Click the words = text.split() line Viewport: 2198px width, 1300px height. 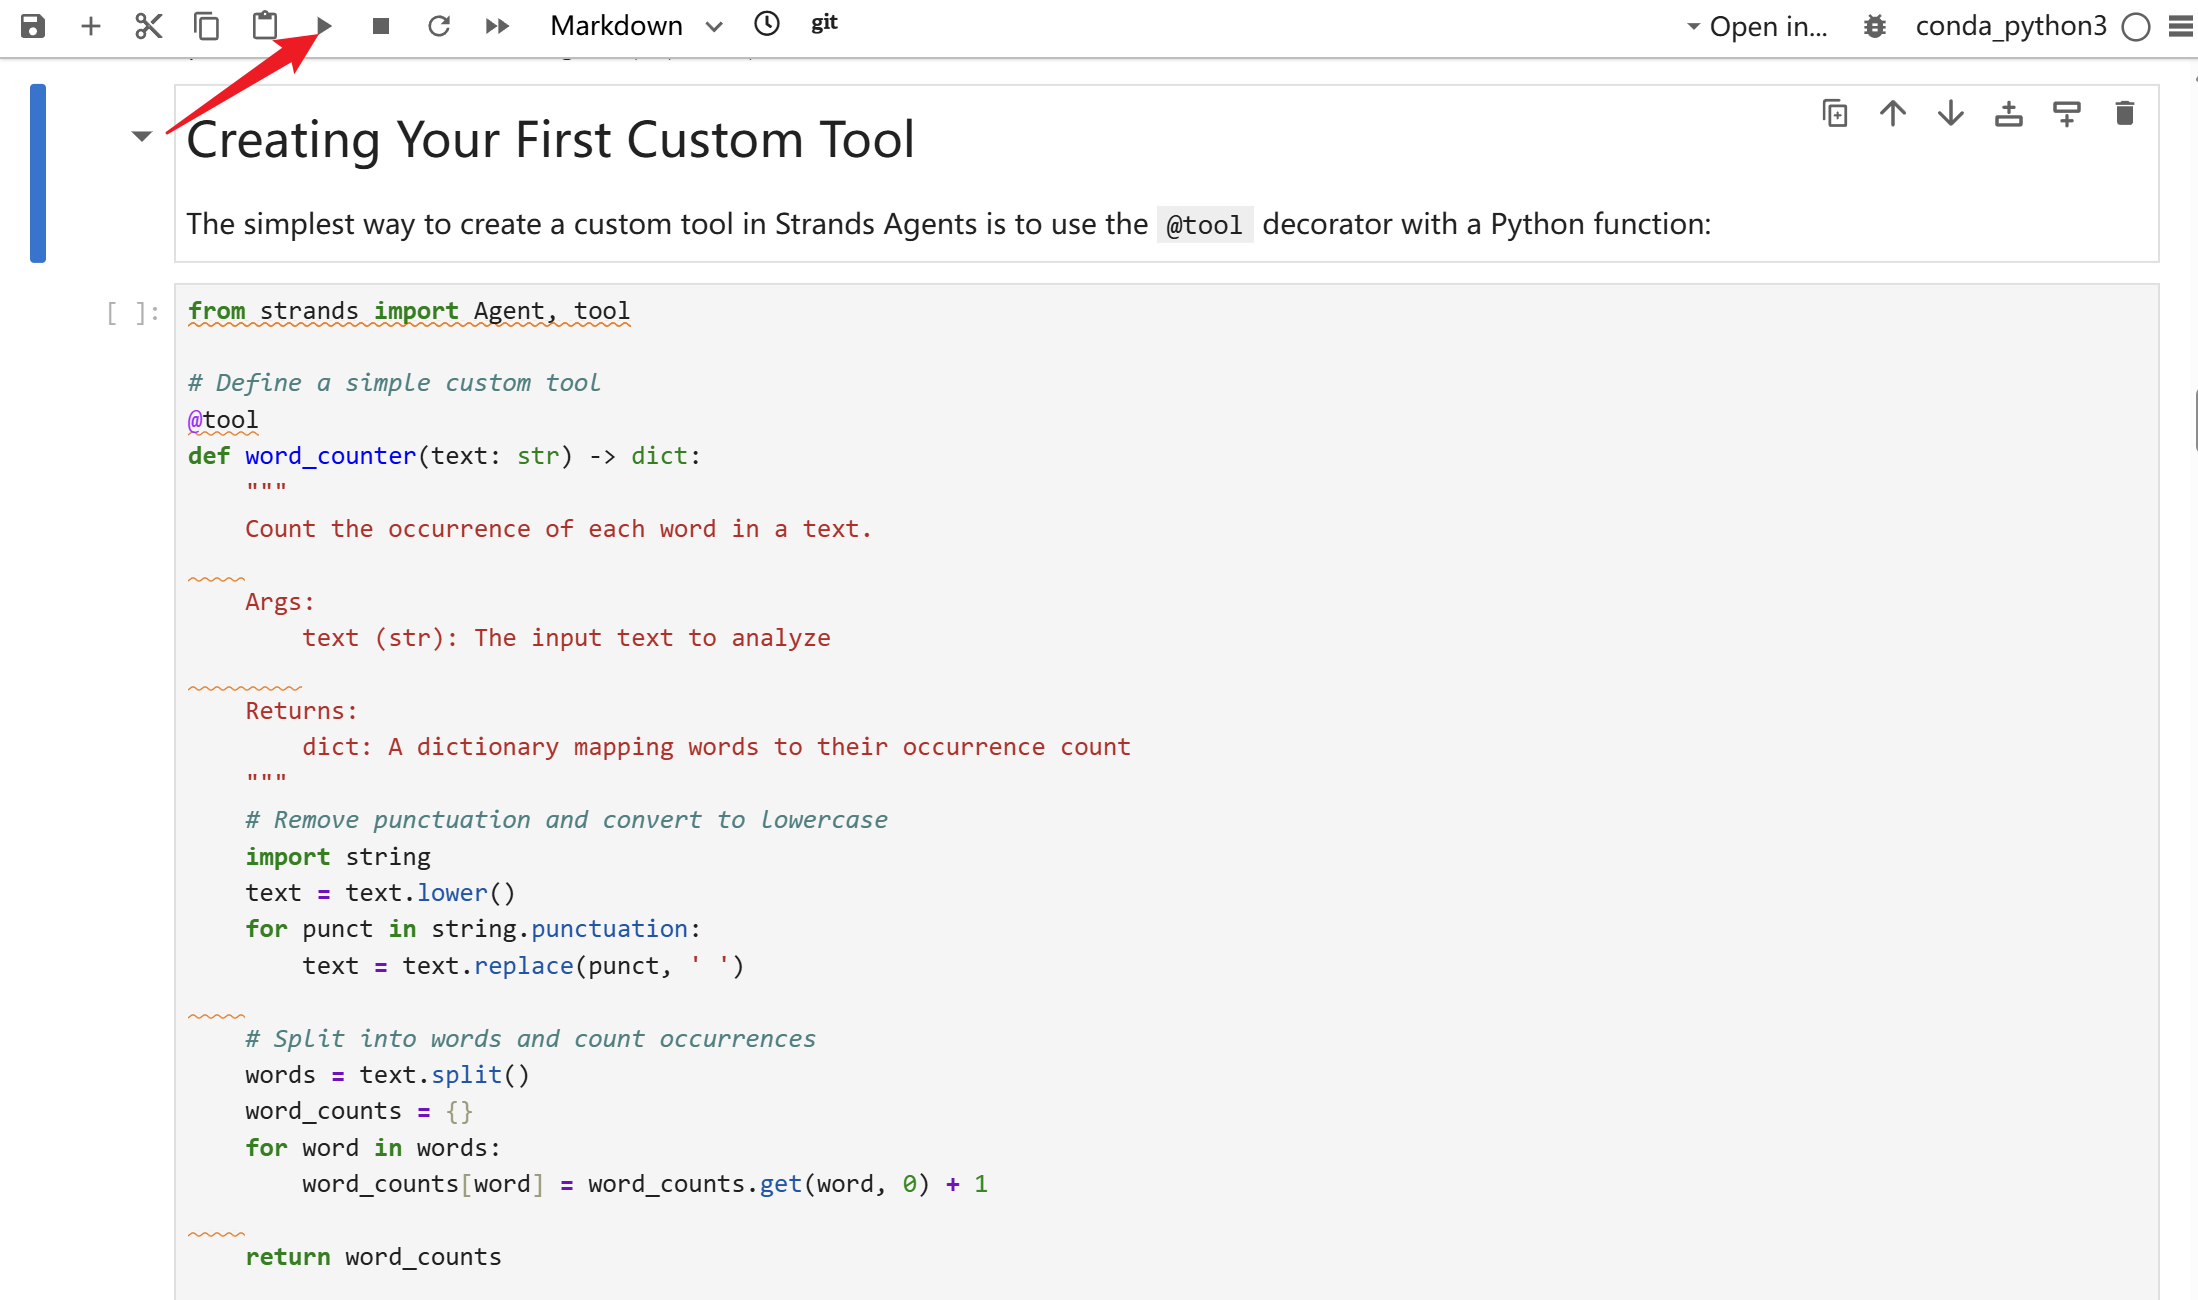tap(387, 1075)
